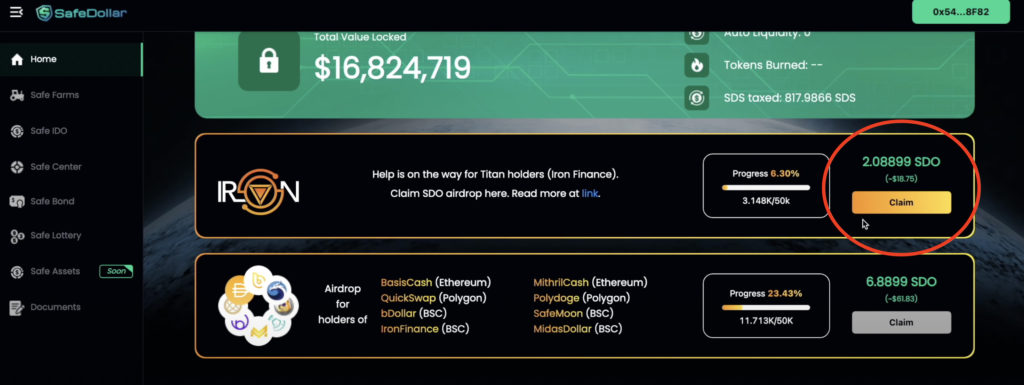Click the SafeDollar shield logo
This screenshot has width=1024, height=385.
coord(45,12)
